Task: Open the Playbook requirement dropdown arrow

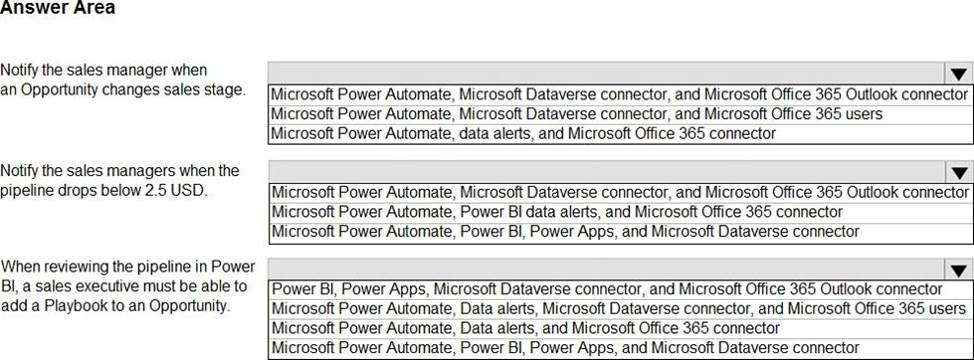Action: click(958, 270)
